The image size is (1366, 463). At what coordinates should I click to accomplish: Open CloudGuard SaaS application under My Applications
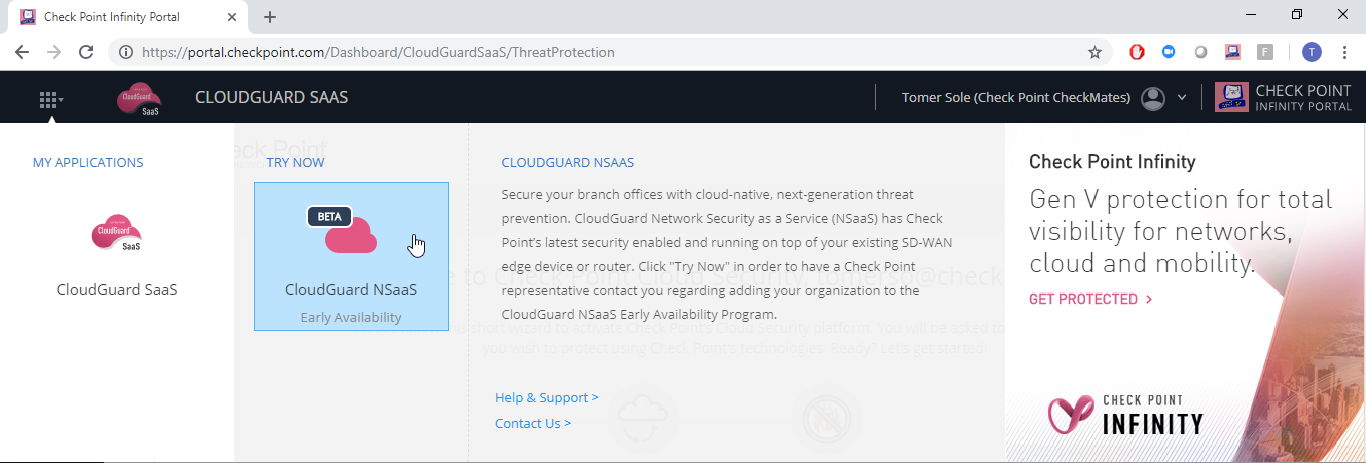coord(117,254)
